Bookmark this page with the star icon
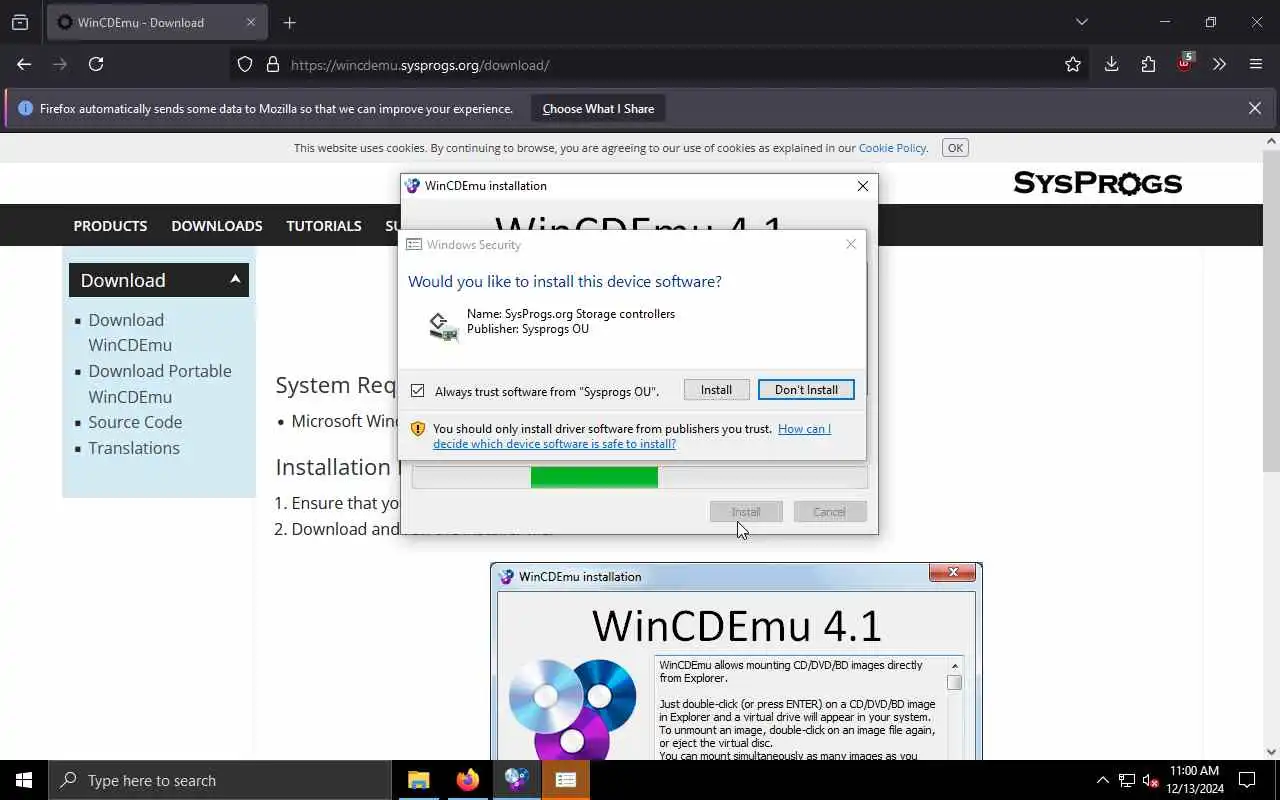This screenshot has width=1280, height=800. (1073, 64)
